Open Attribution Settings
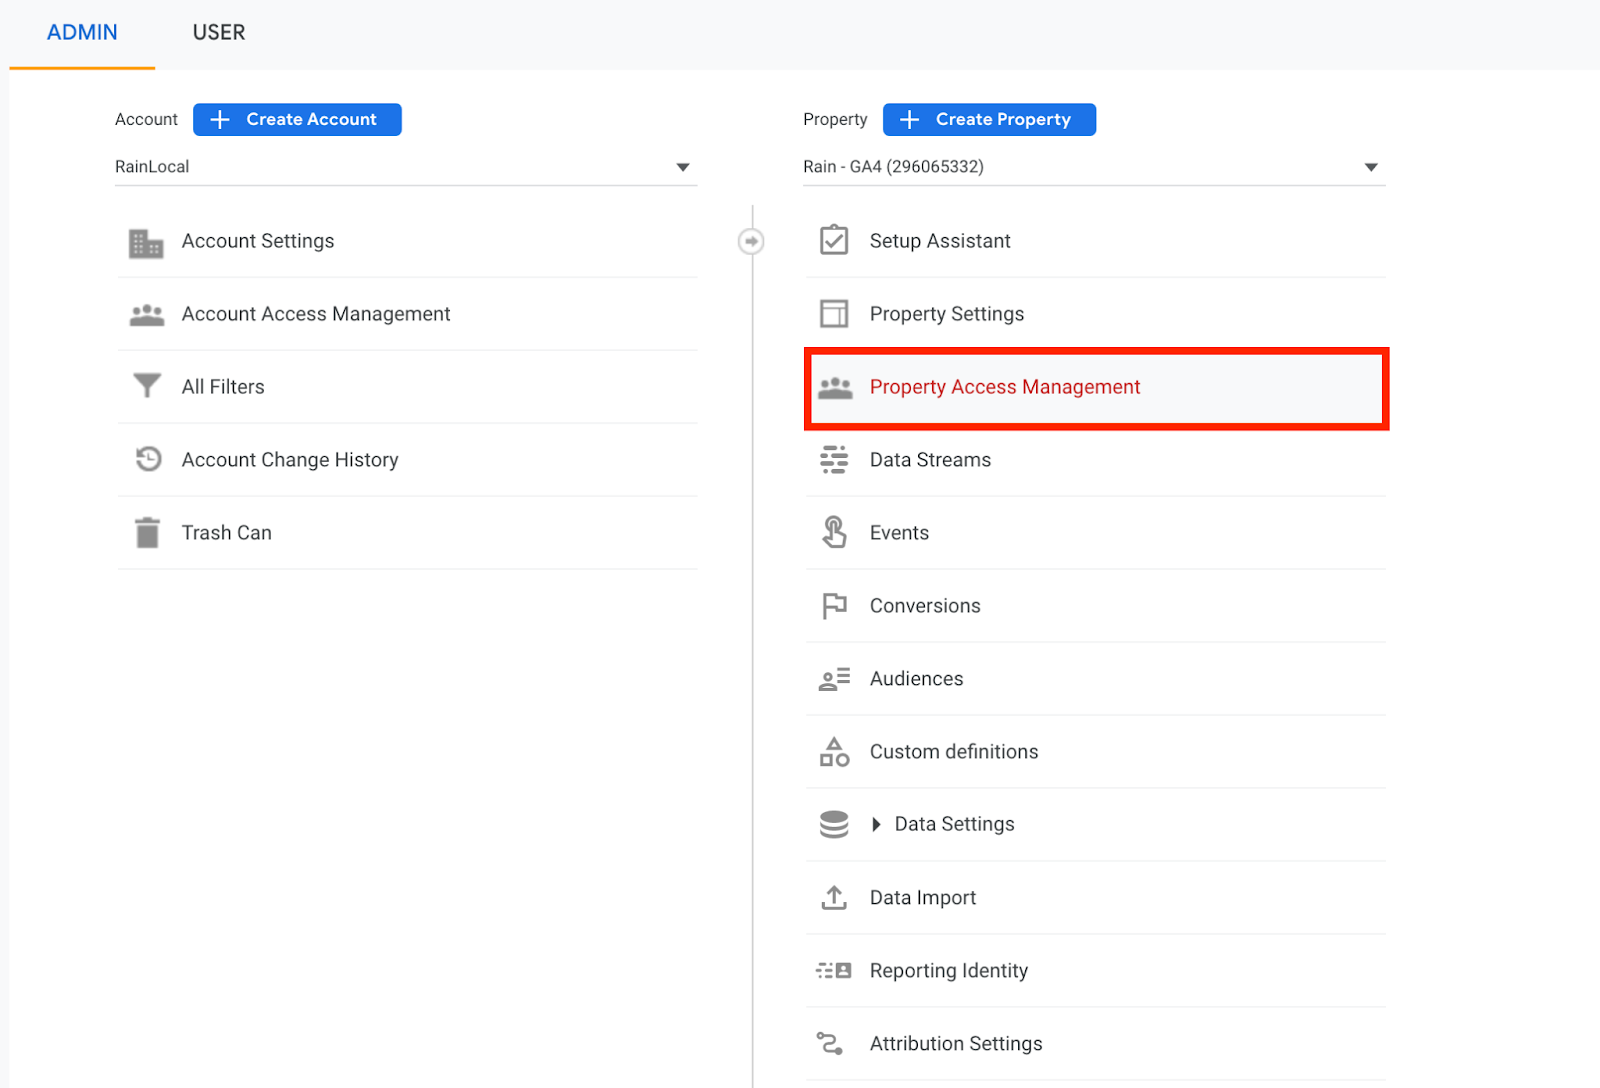 955,1043
